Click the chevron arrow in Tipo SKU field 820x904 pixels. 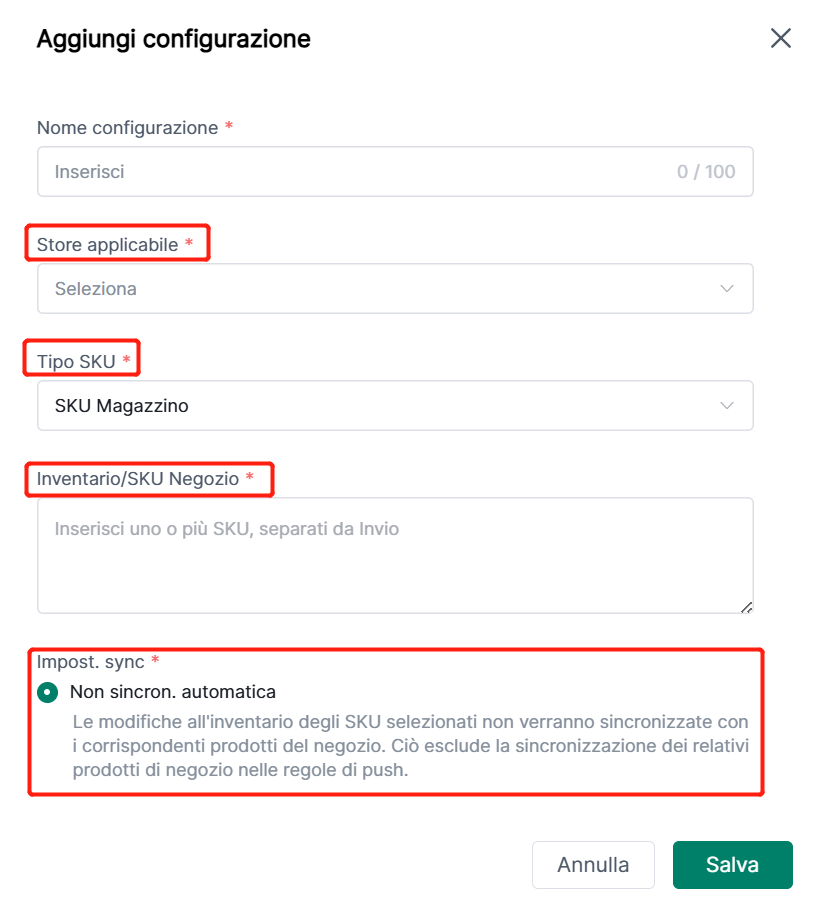(727, 406)
